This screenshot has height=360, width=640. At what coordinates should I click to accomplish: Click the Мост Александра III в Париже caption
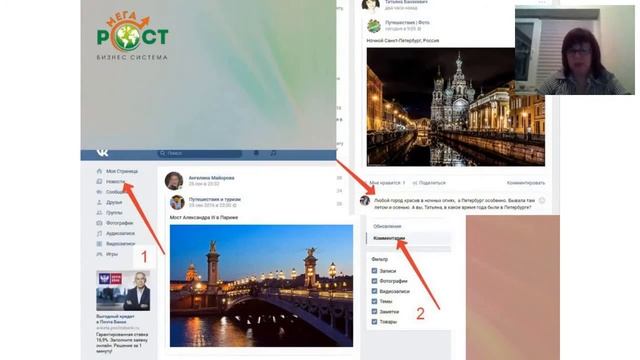point(204,218)
